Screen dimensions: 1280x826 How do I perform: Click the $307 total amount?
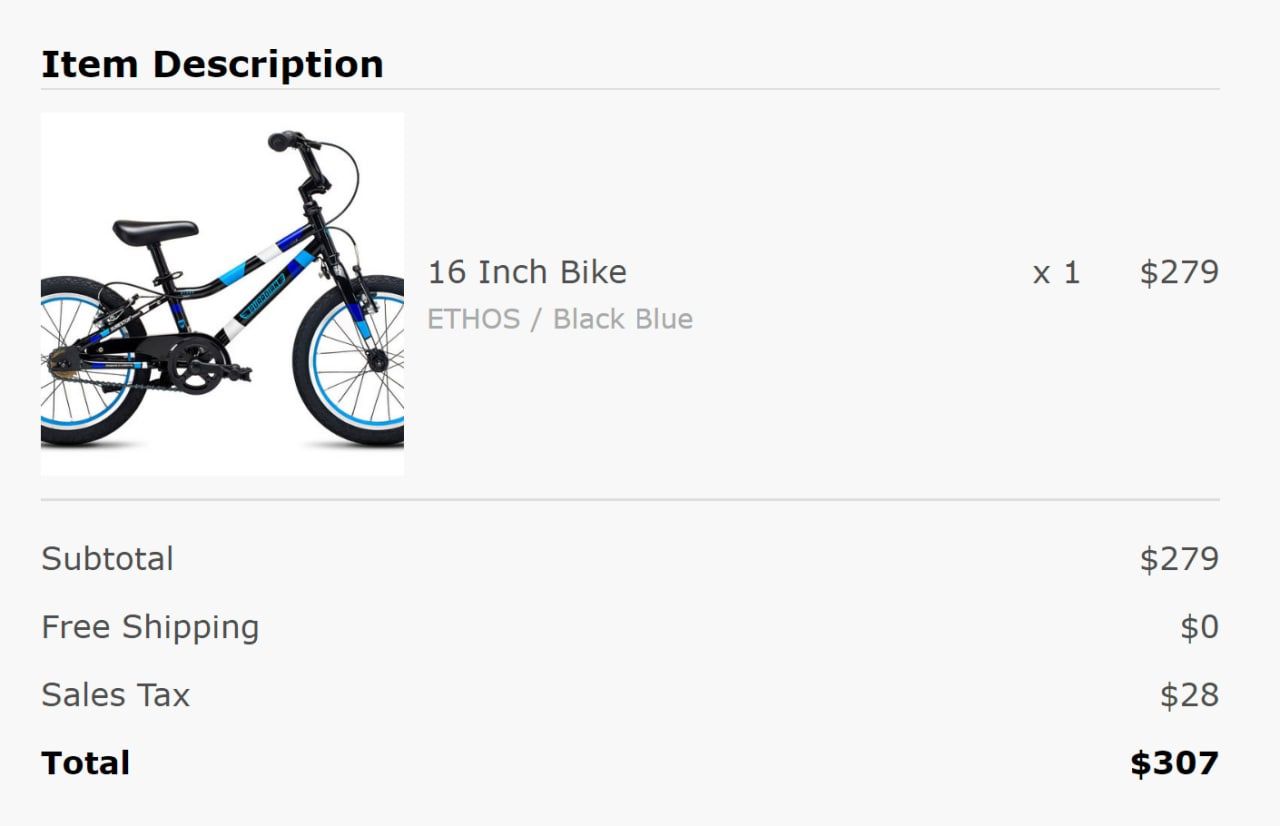(x=1174, y=763)
